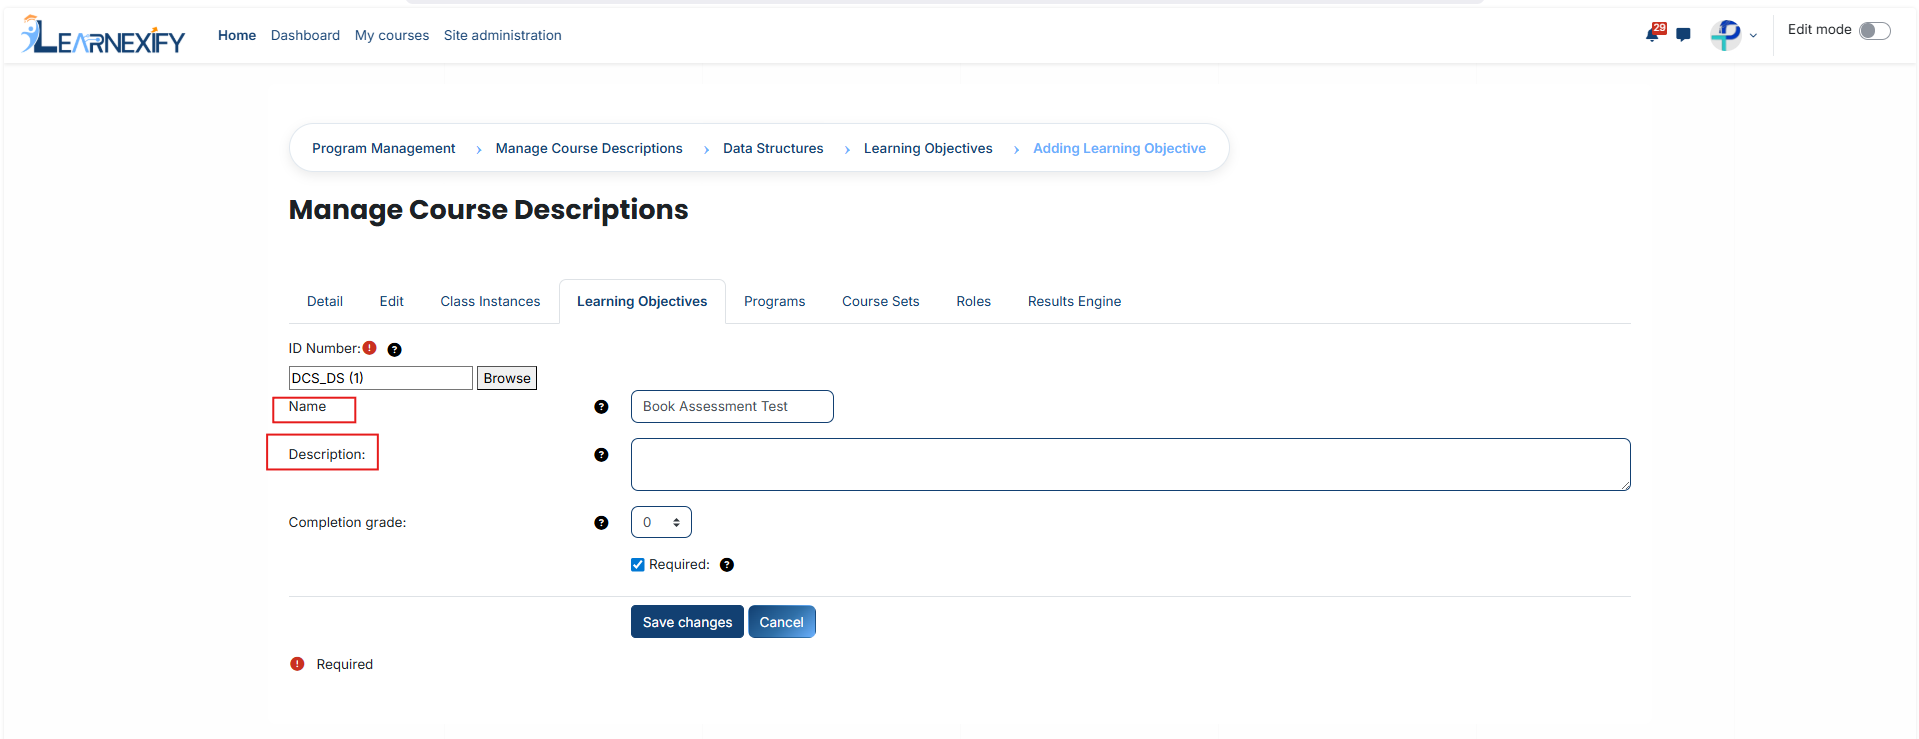The height and width of the screenshot is (739, 1919).
Task: Switch to the Edit tab
Action: [391, 301]
